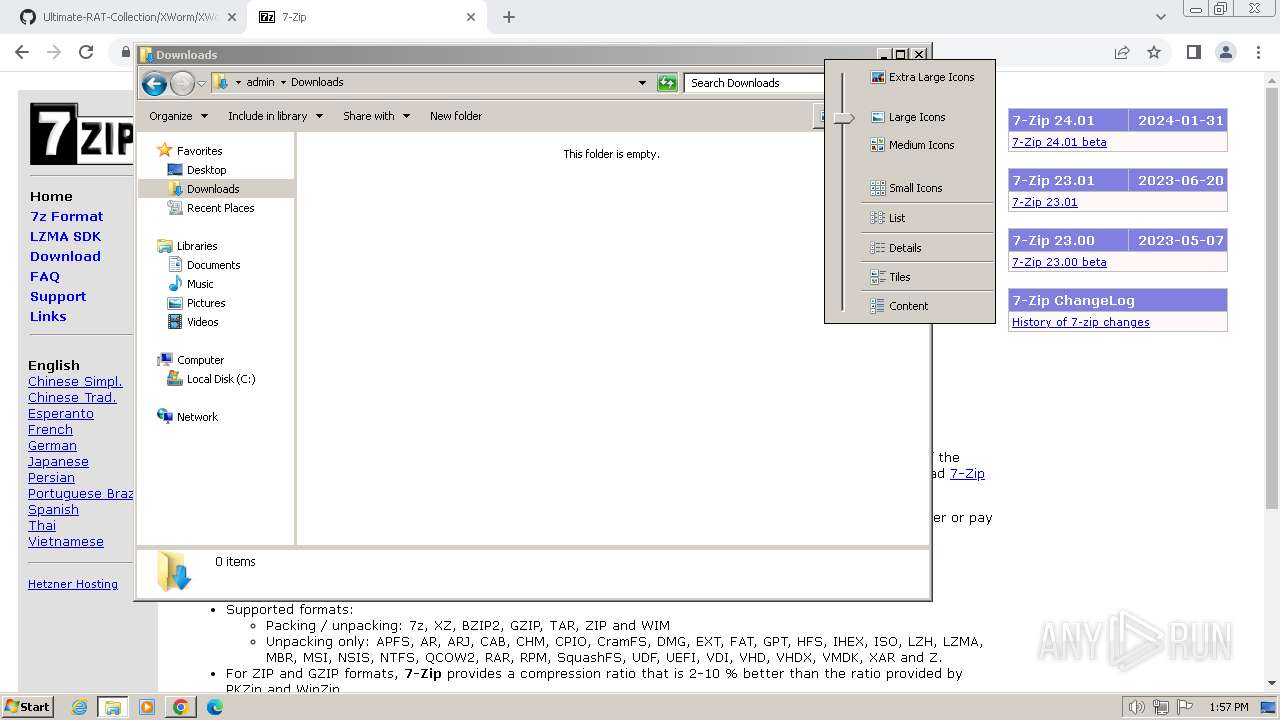
Task: Click the 7z Format sidebar link
Action: click(x=66, y=216)
